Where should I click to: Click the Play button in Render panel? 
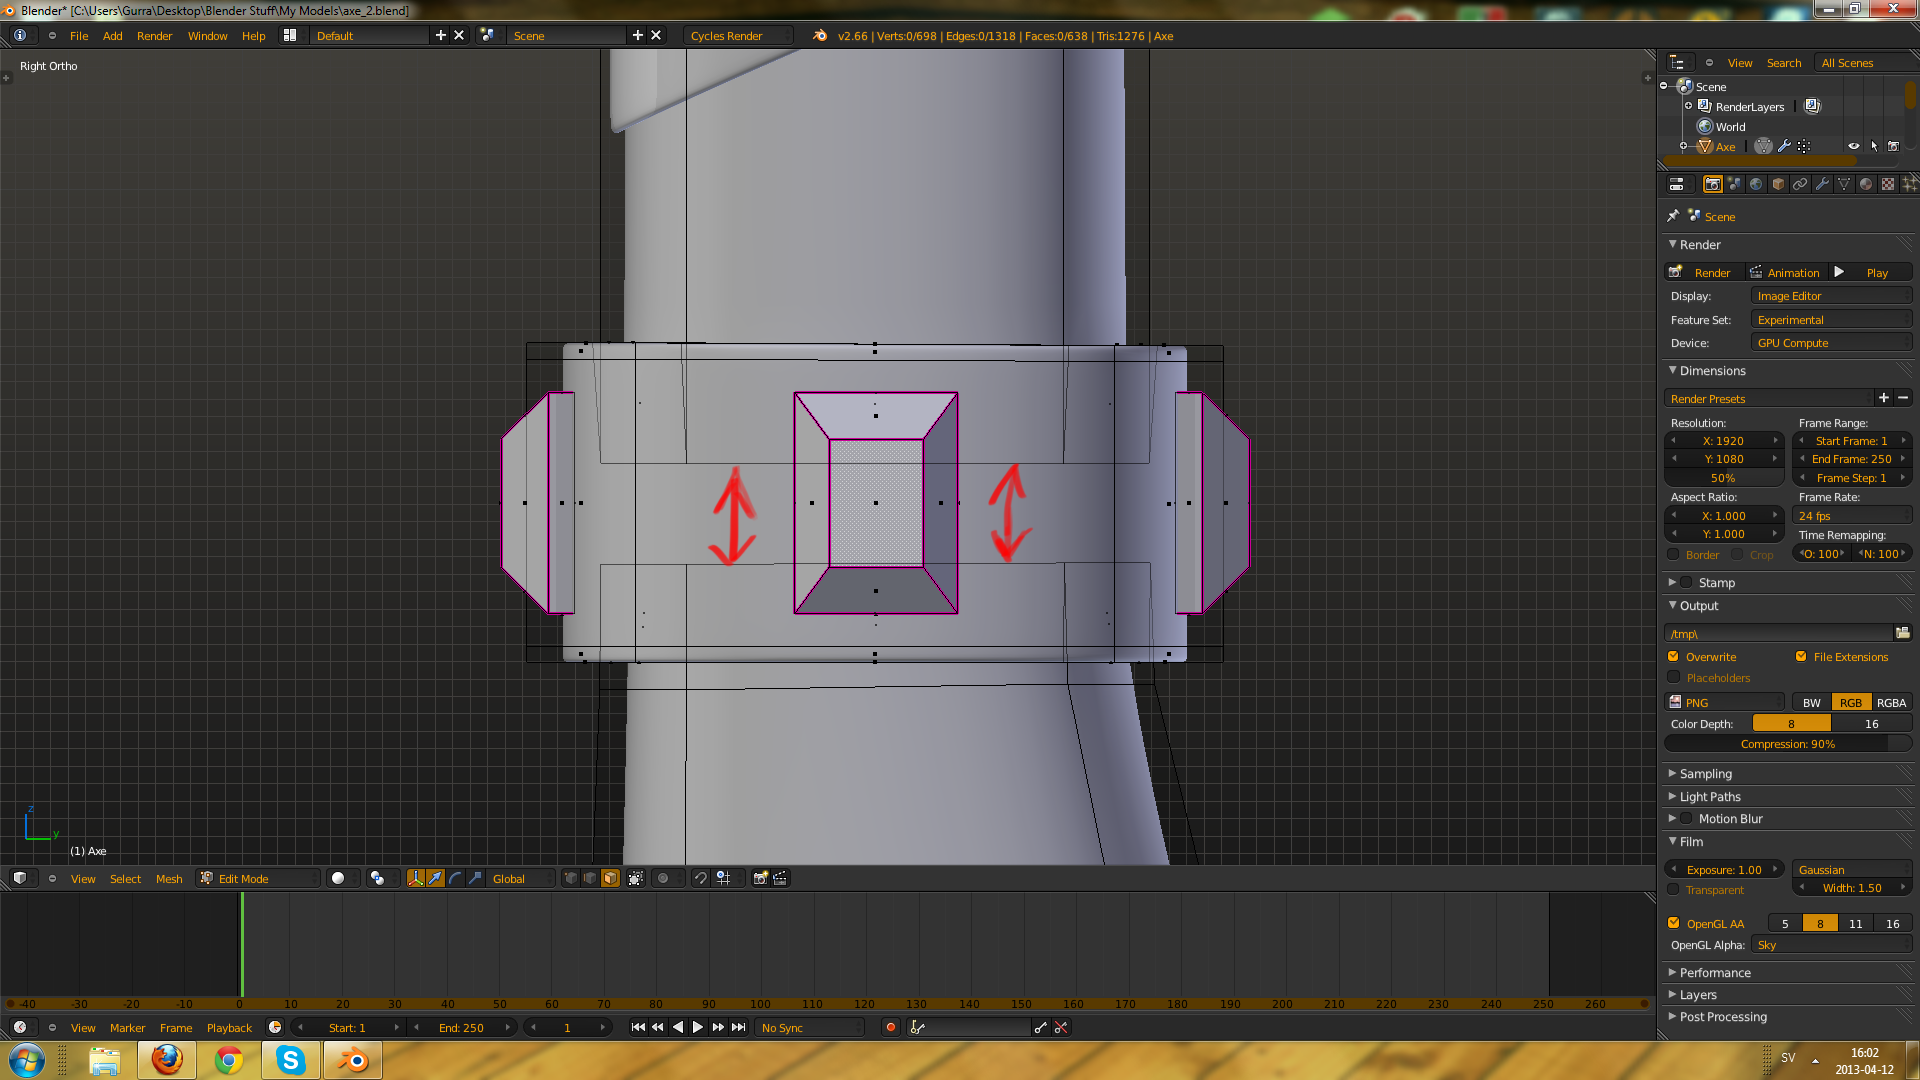[1869, 272]
